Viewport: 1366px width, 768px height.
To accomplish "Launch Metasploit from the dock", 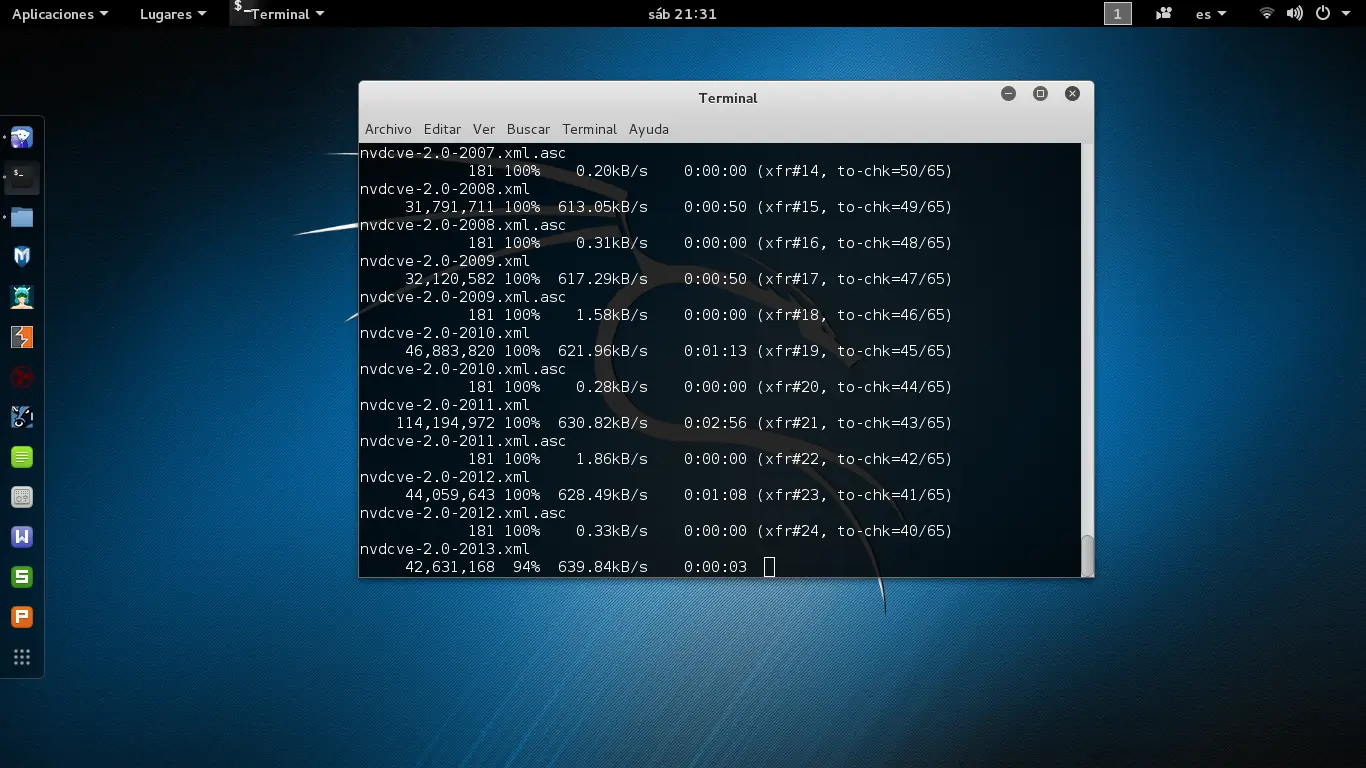I will tap(22, 257).
